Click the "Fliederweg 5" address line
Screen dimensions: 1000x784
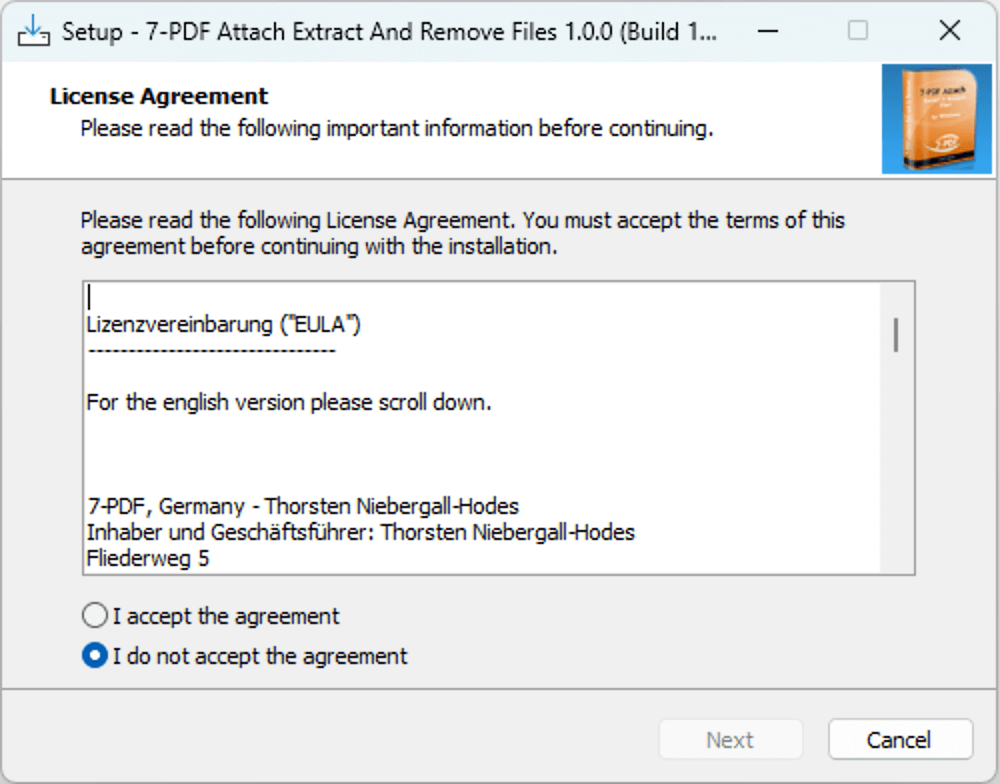tap(148, 558)
